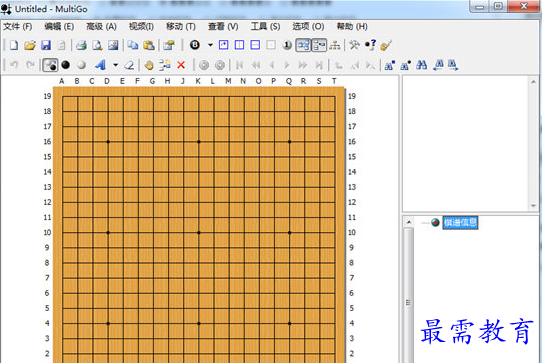Image resolution: width=542 pixels, height=363 pixels.
Task: Open the game properties icon
Action: pyautogui.click(x=169, y=45)
